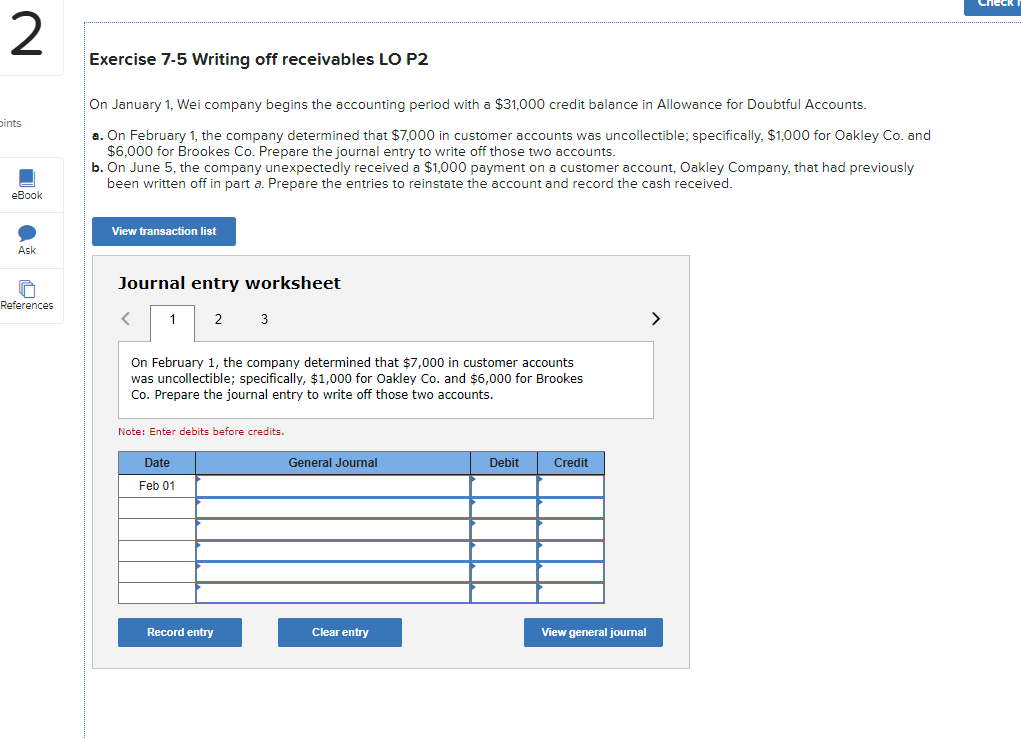Click the Date column header
The height and width of the screenshot is (739, 1021).
coord(157,463)
